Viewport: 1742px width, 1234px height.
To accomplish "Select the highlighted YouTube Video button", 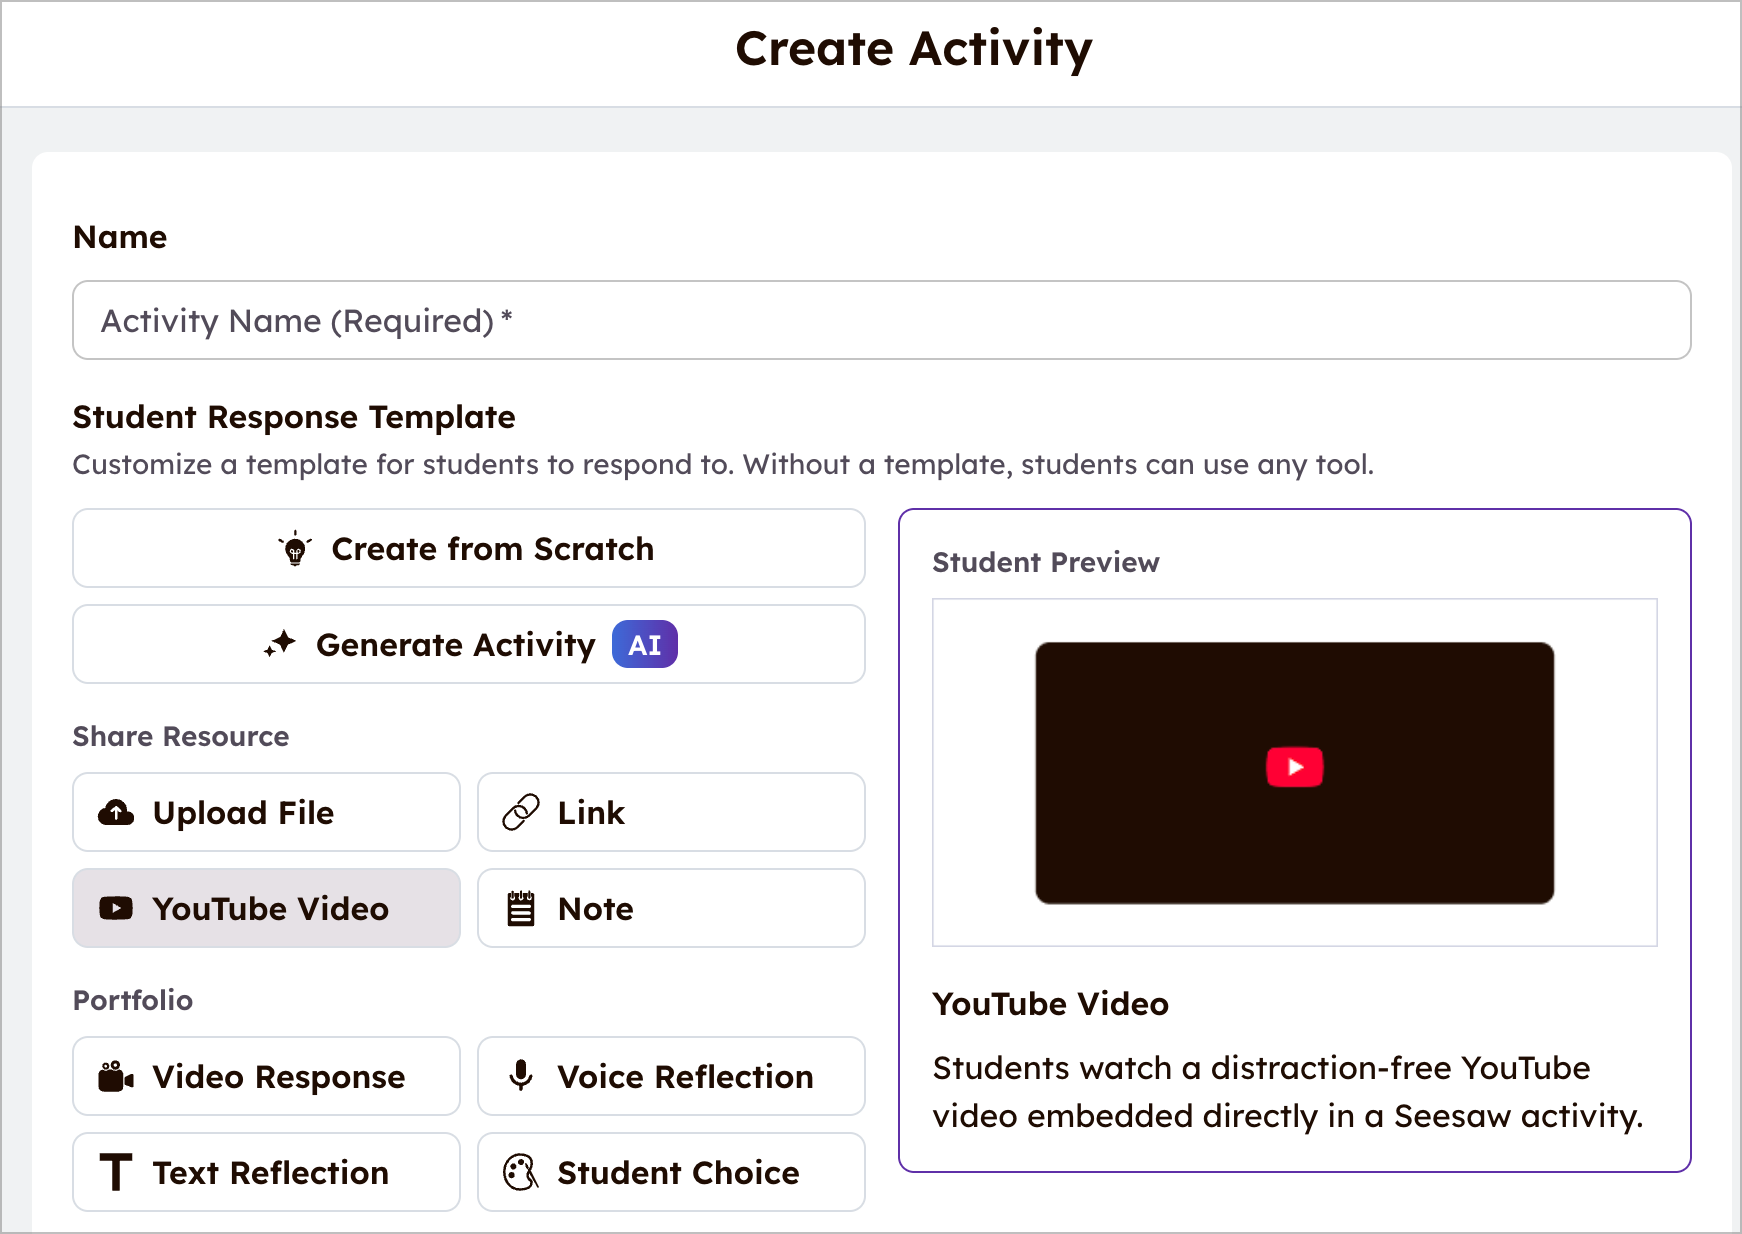I will coord(266,909).
